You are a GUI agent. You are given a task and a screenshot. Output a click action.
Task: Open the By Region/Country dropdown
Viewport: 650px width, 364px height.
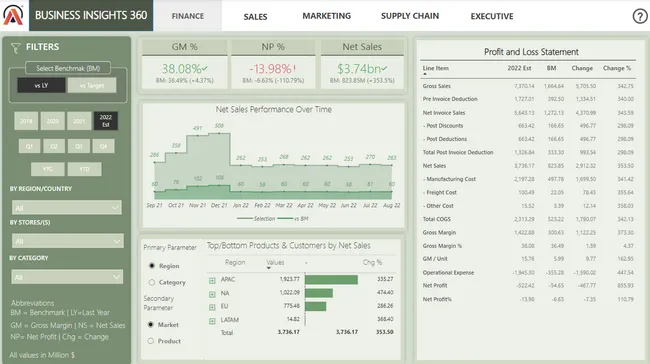(x=67, y=207)
